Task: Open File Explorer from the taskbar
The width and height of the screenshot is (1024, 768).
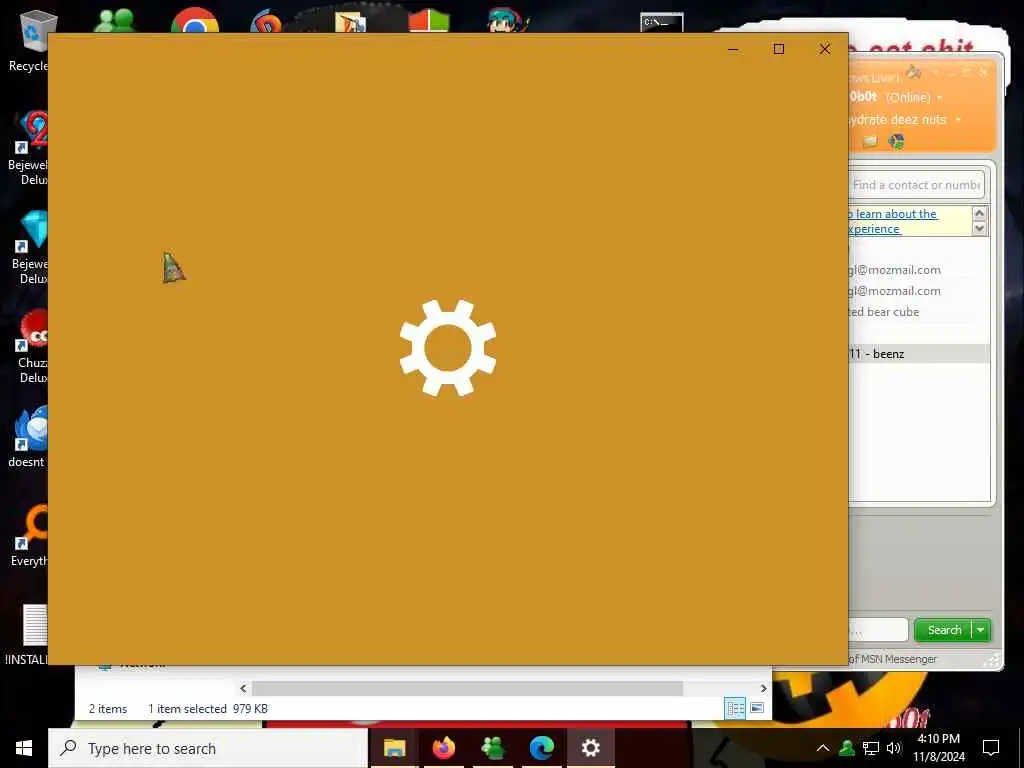Action: pos(394,748)
